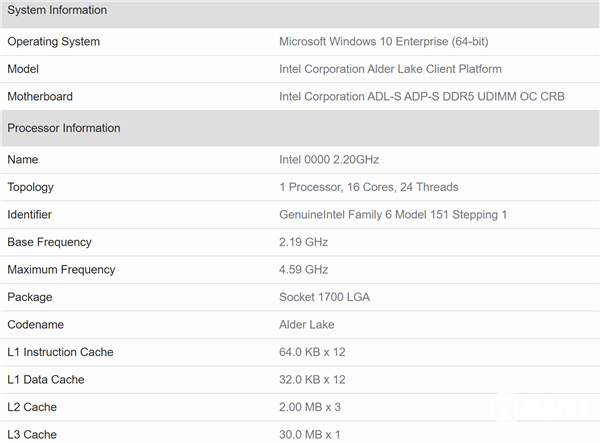600x443 pixels.
Task: Click the Processor Information section header
Action: tap(64, 128)
